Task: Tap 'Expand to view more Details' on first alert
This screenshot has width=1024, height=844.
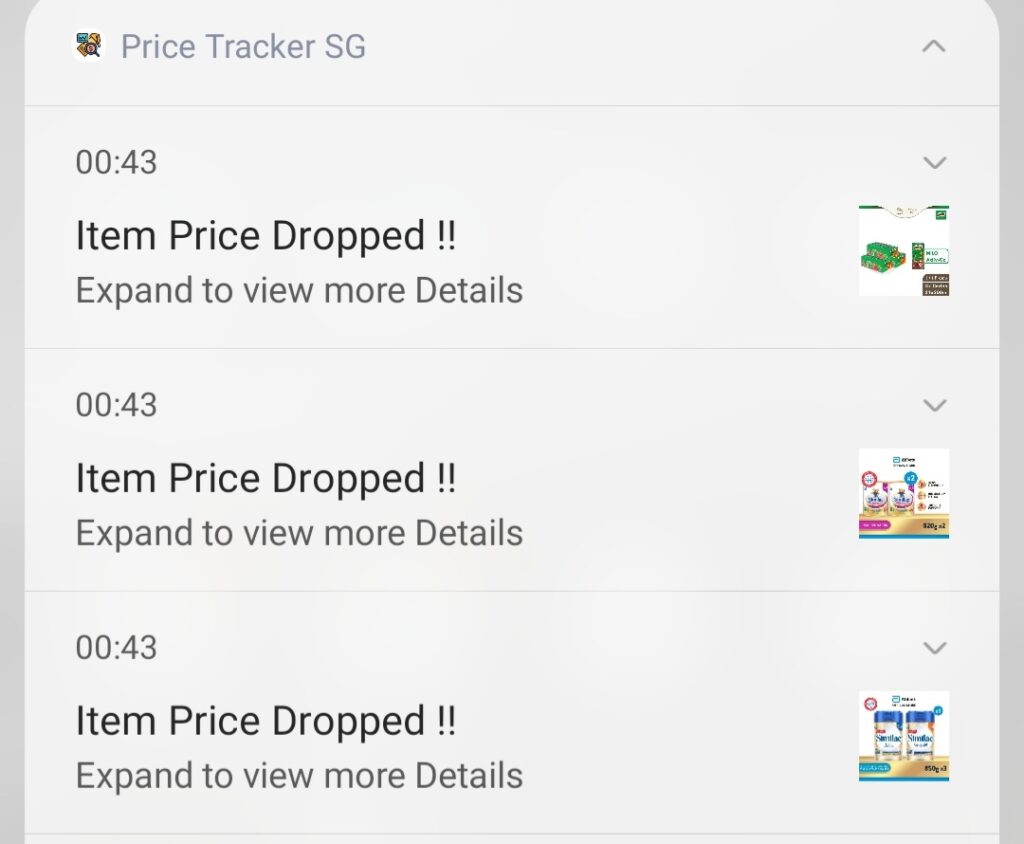Action: 298,290
